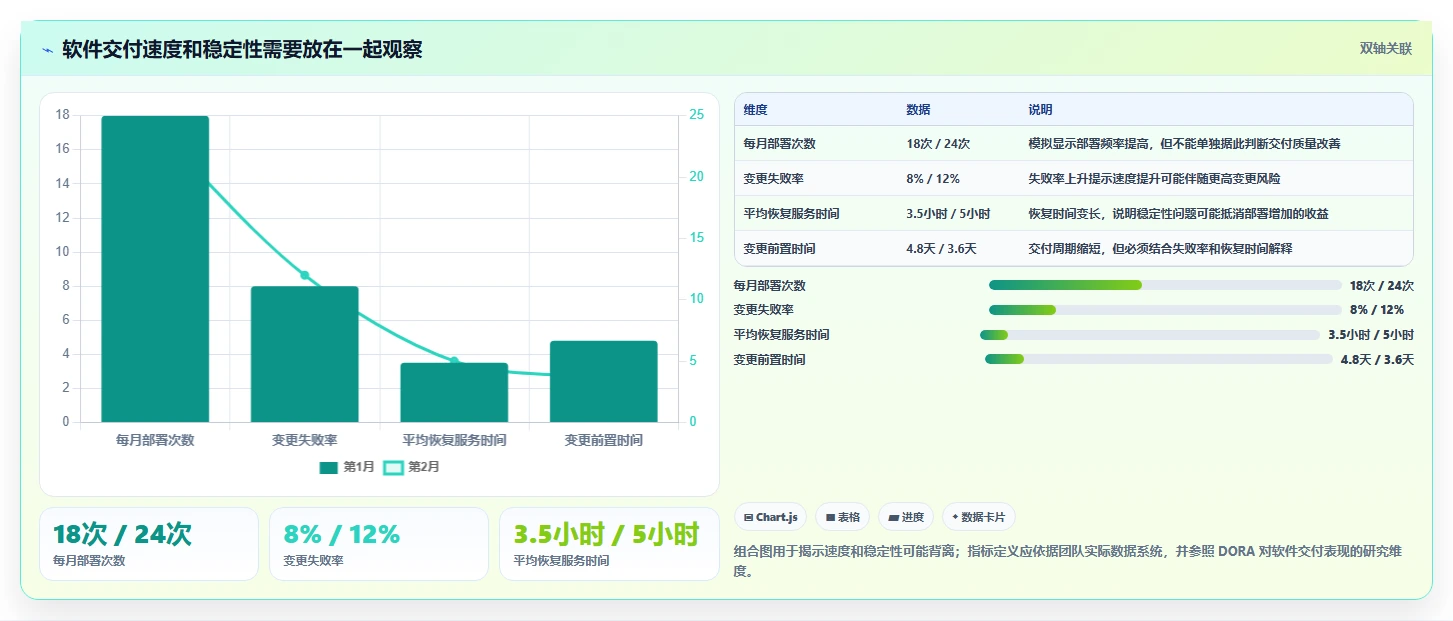Select the 每月部署次数 bar in chart

(155, 269)
